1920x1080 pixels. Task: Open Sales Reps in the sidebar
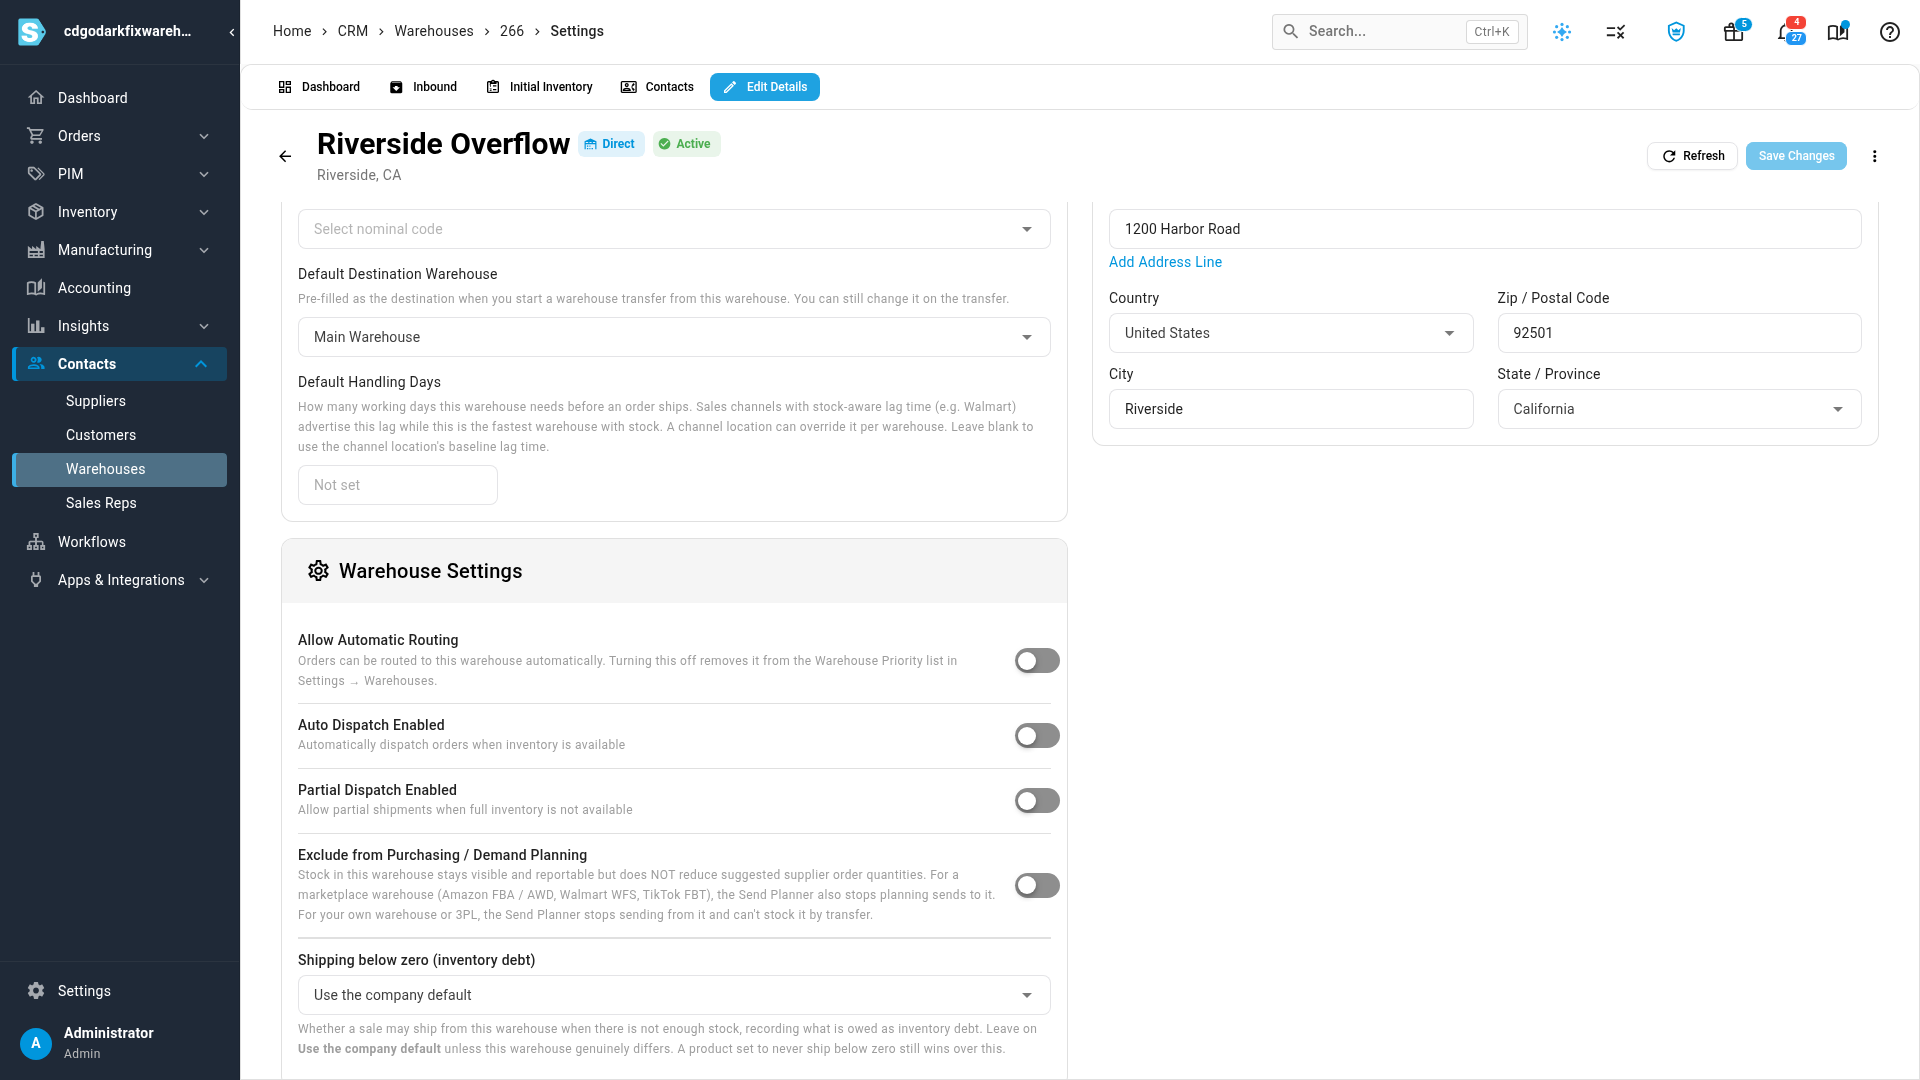(x=120, y=503)
